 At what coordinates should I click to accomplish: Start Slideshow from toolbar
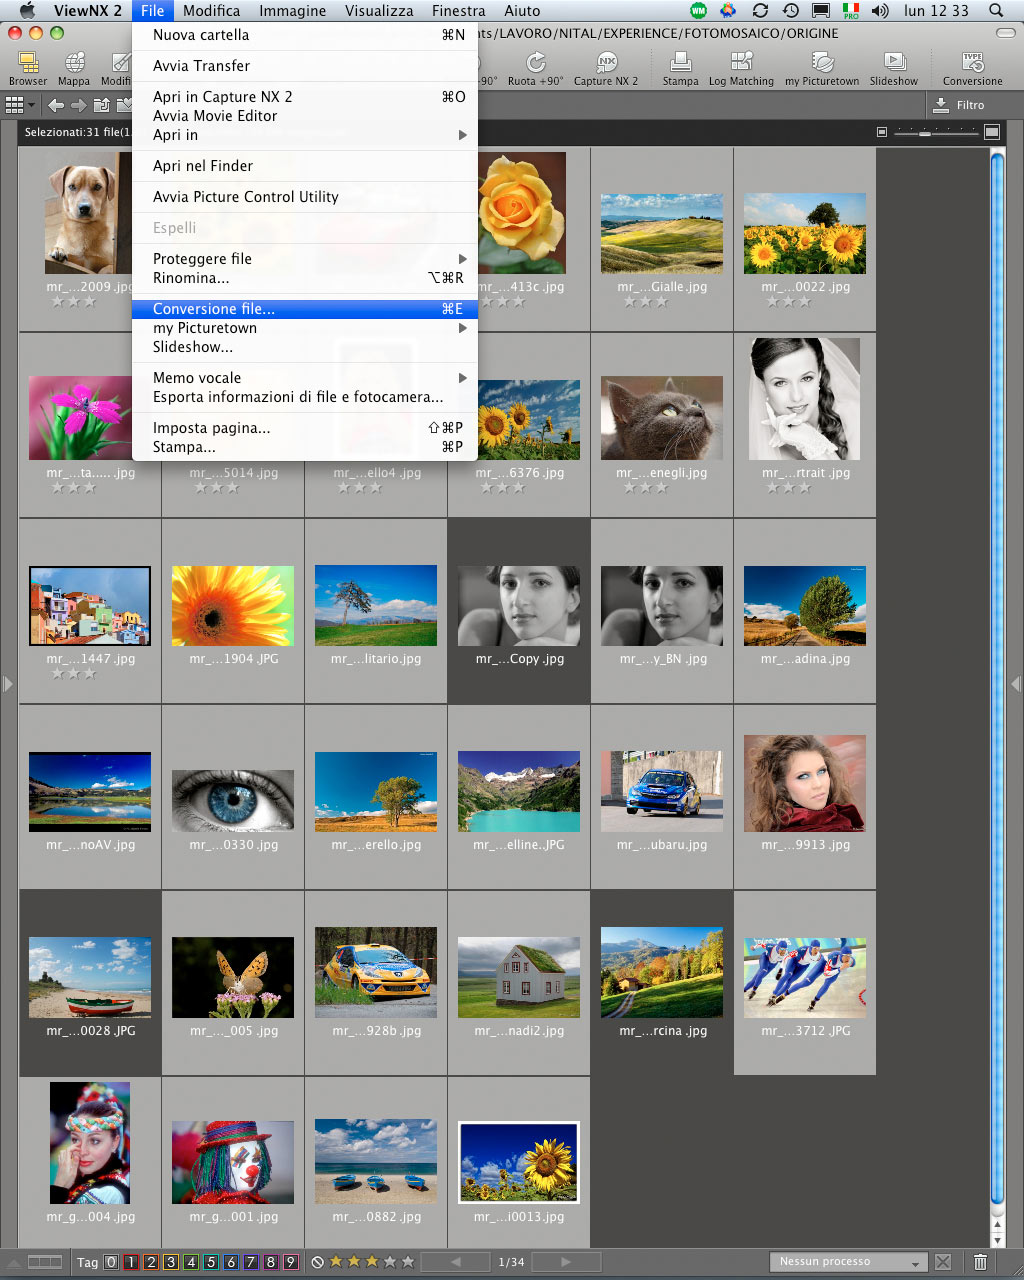click(x=894, y=68)
